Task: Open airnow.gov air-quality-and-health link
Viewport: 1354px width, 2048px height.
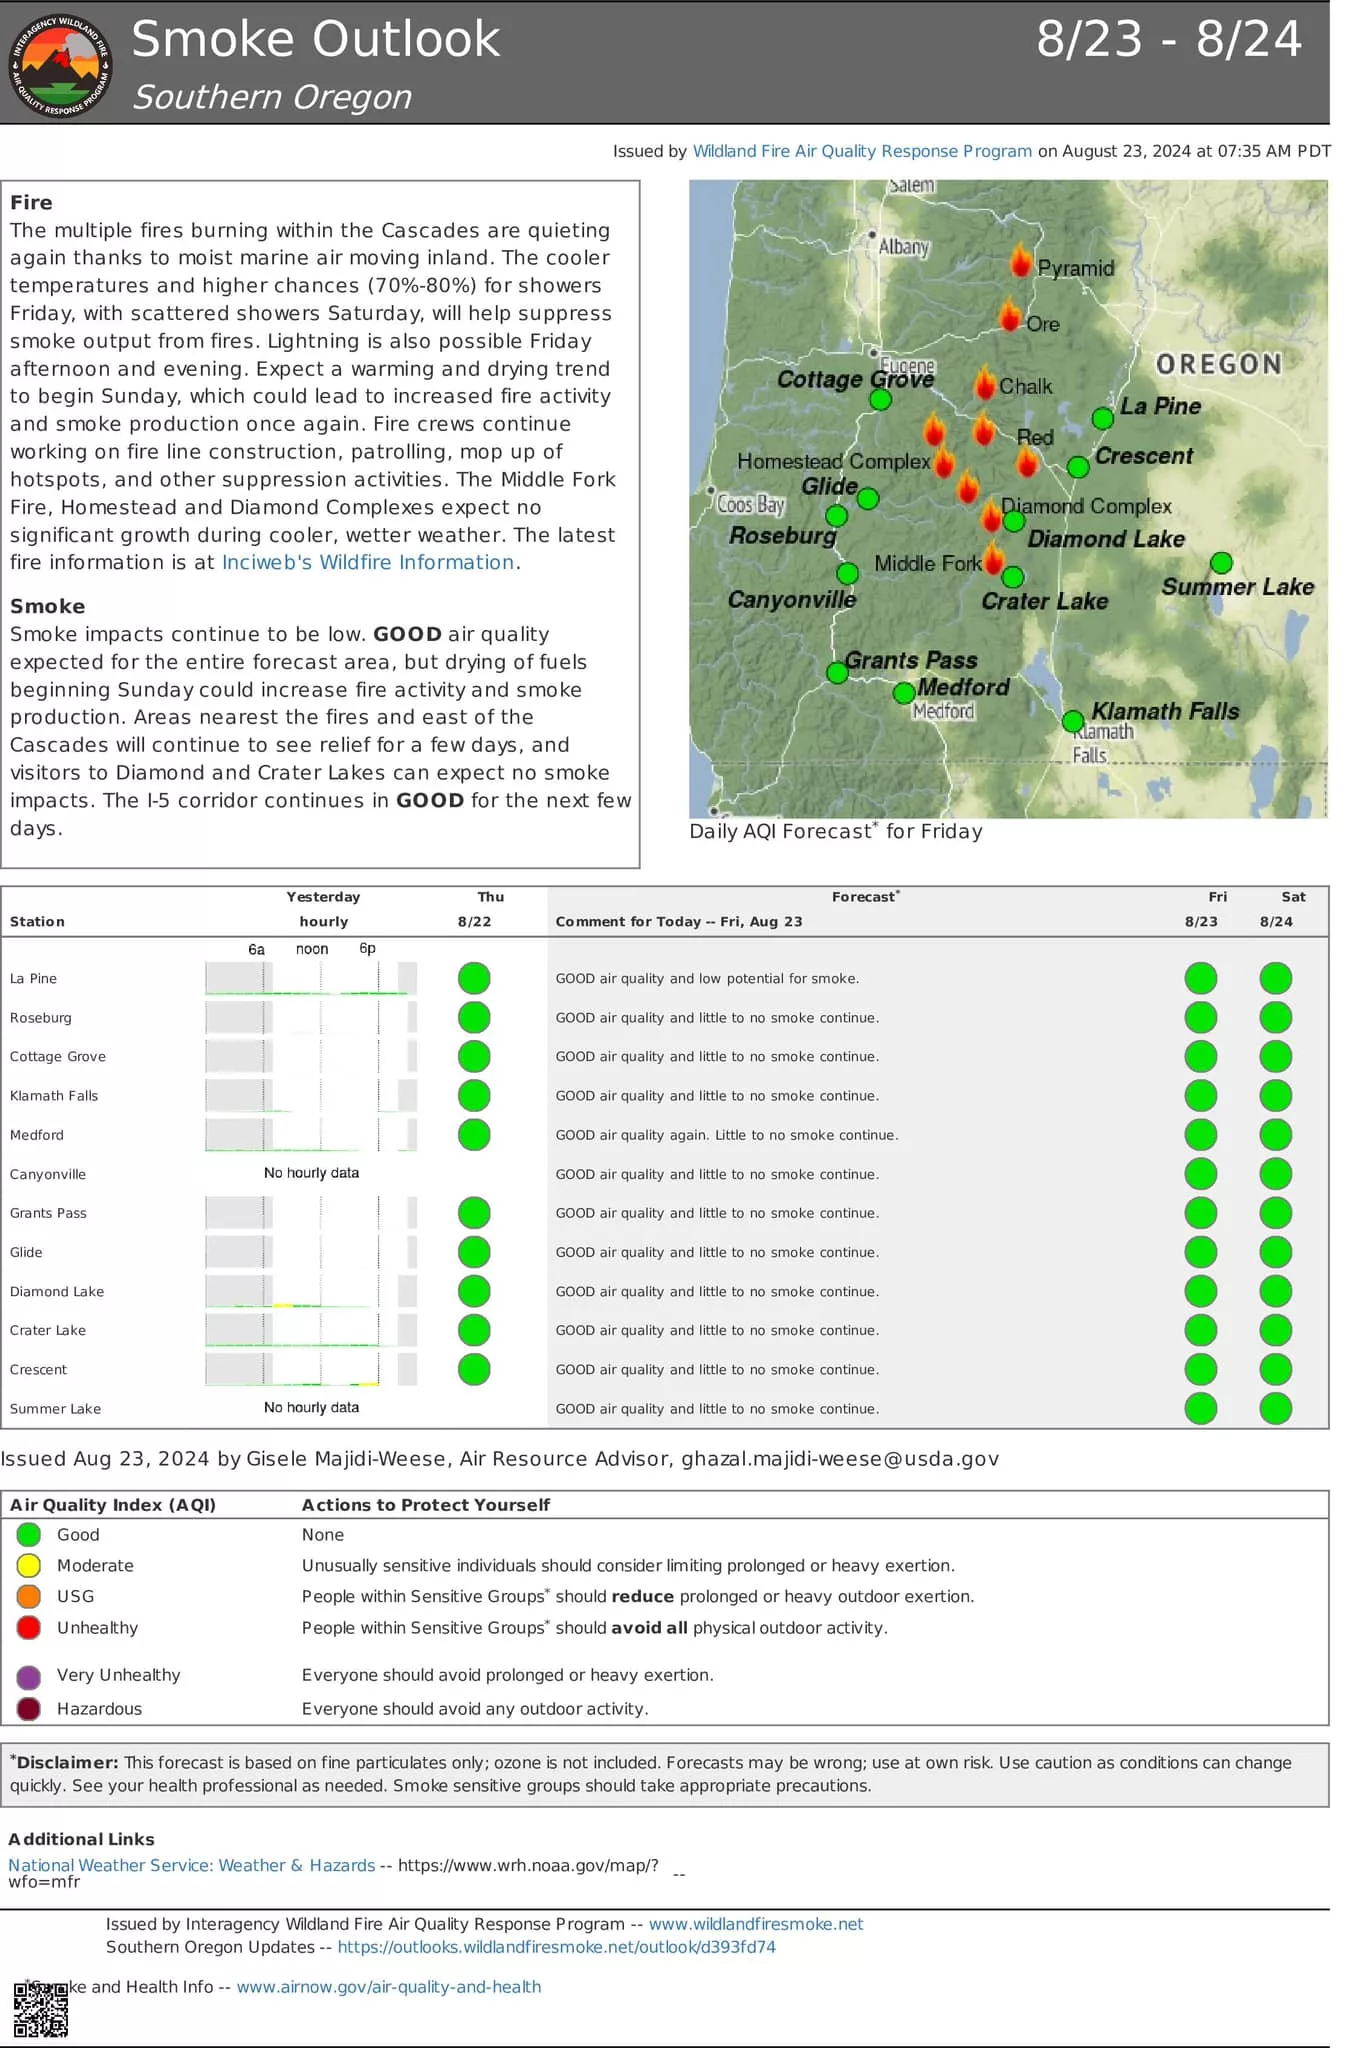Action: [x=389, y=1987]
